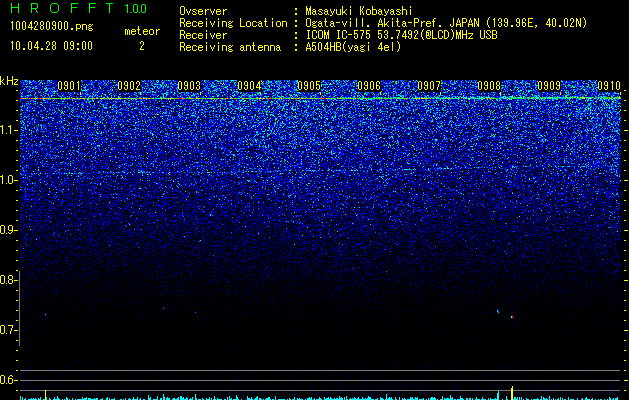Click the 0.8 kHz axis label

pos(7,280)
